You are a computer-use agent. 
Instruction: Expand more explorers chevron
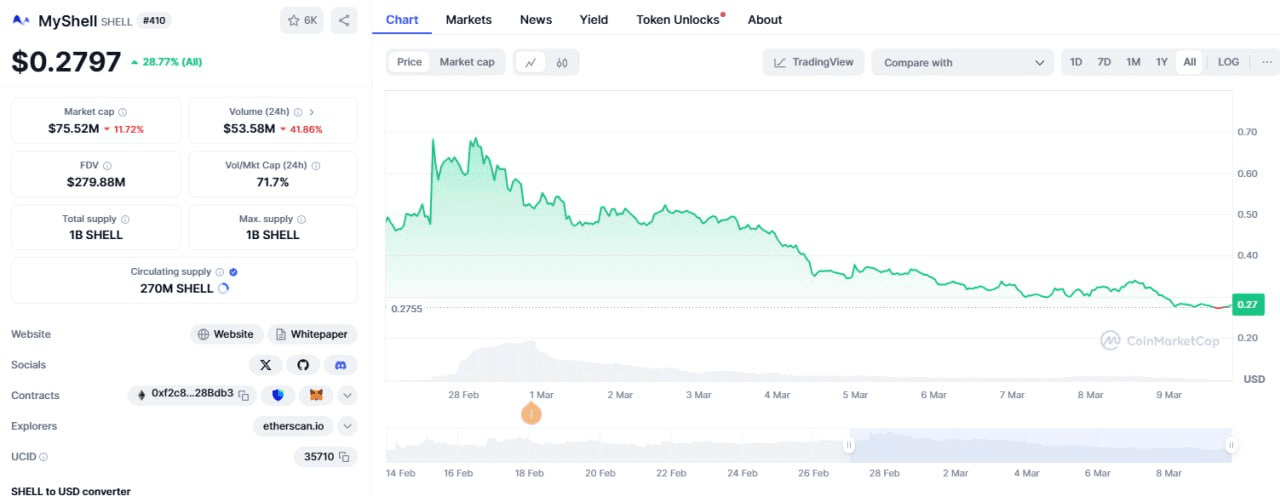pos(347,426)
